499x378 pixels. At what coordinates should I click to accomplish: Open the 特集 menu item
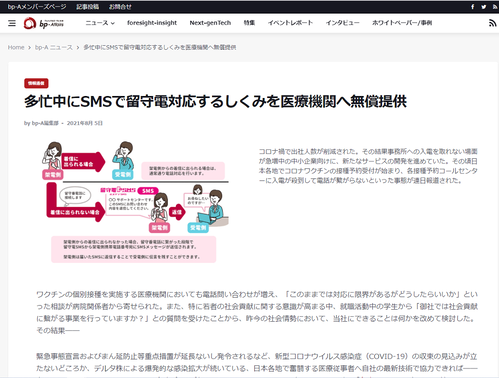click(x=249, y=23)
